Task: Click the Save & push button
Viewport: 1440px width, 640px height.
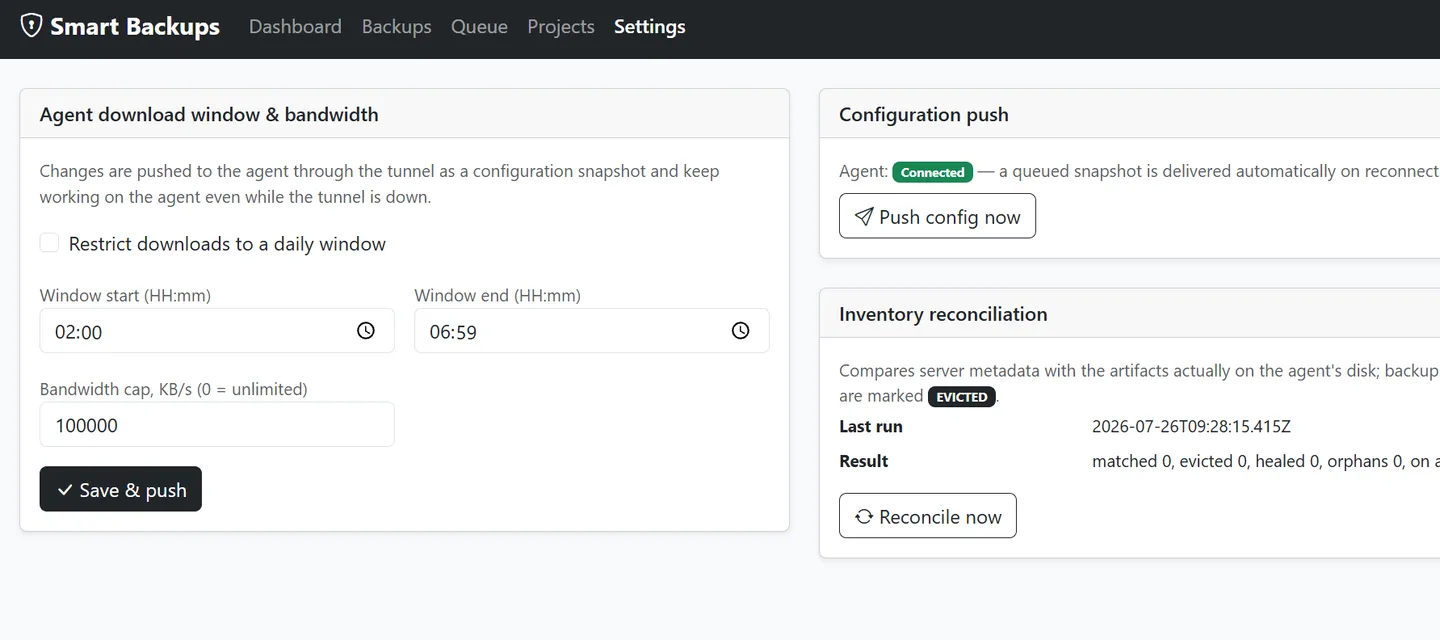Action: click(121, 489)
